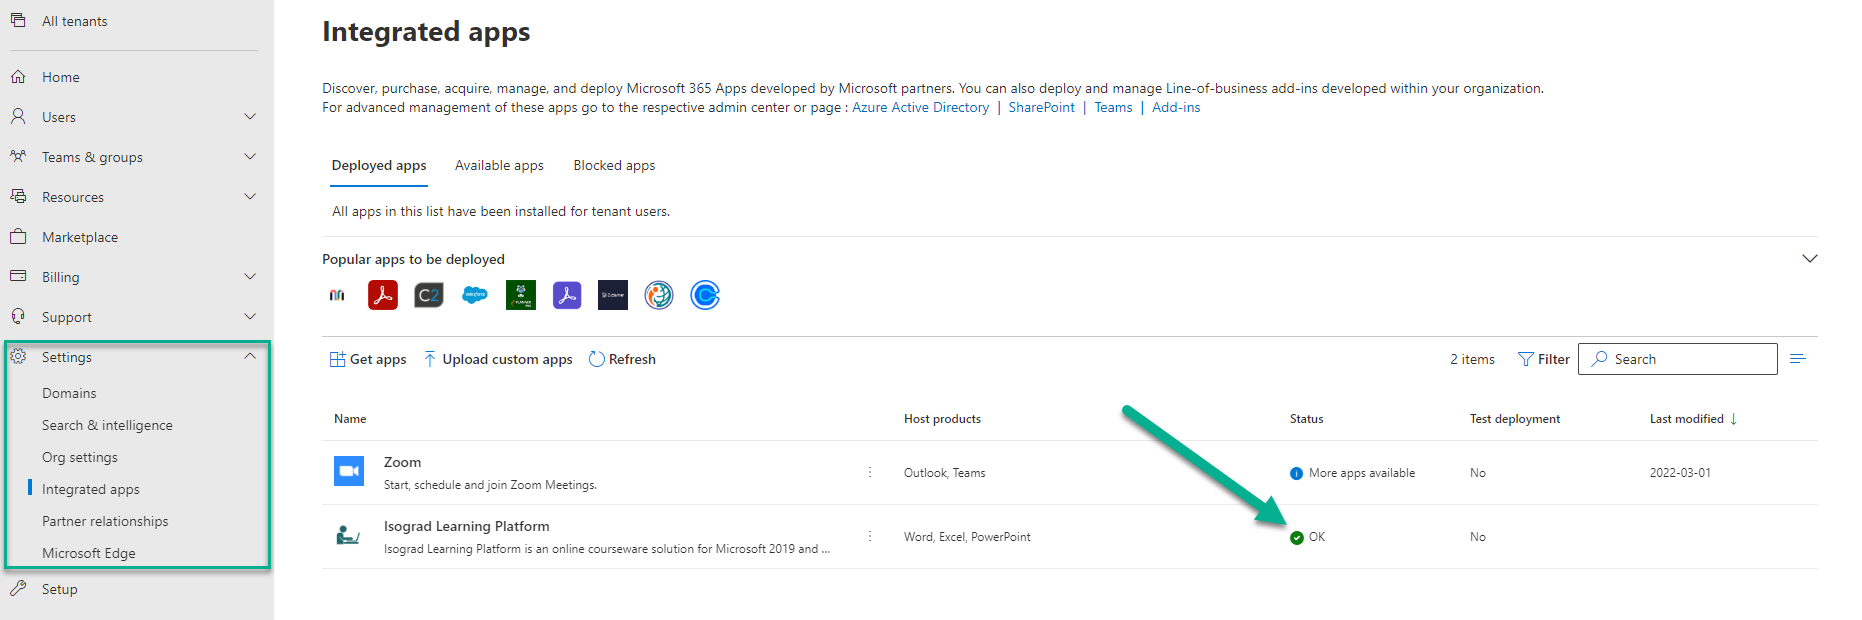Click the Isograd Learning Platform app name

point(466,526)
